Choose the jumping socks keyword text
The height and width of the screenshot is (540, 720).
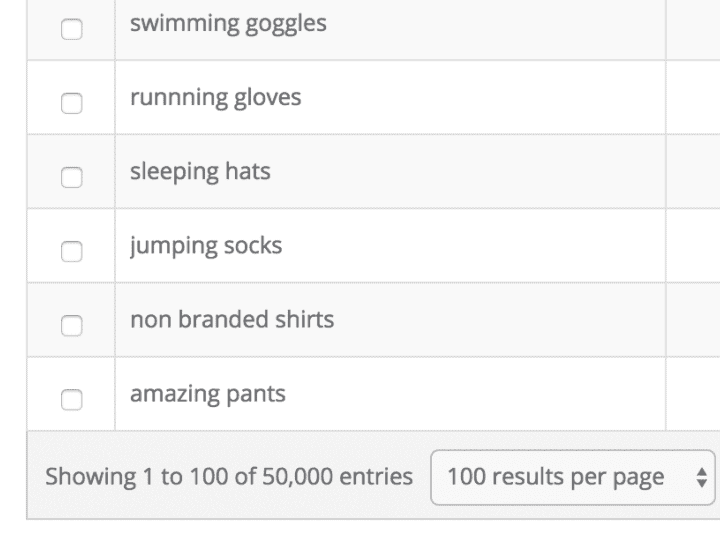pos(206,245)
